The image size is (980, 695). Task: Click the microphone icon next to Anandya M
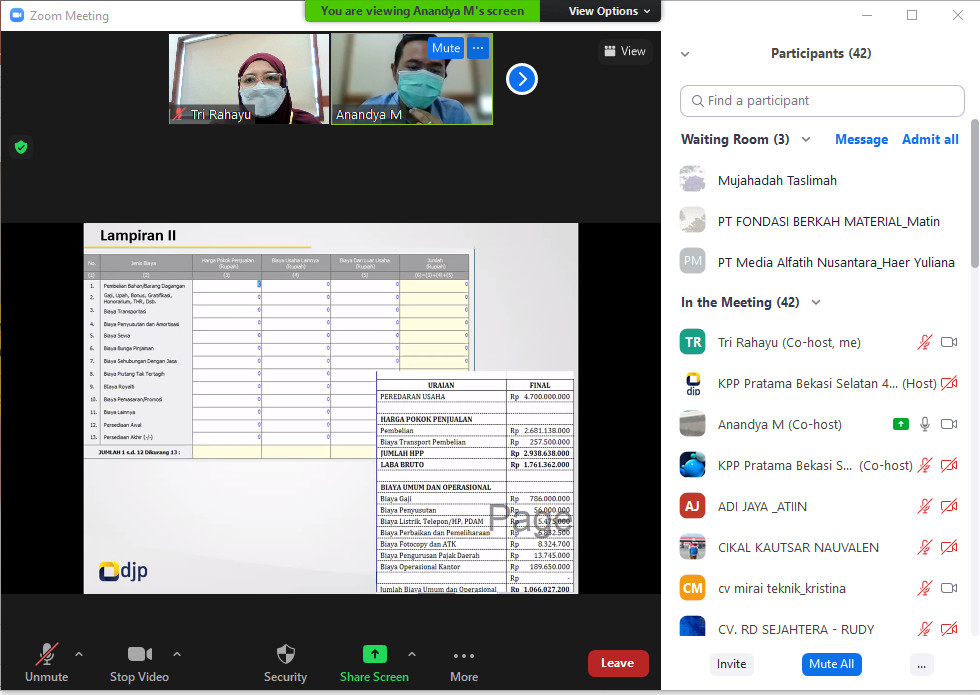(x=925, y=424)
